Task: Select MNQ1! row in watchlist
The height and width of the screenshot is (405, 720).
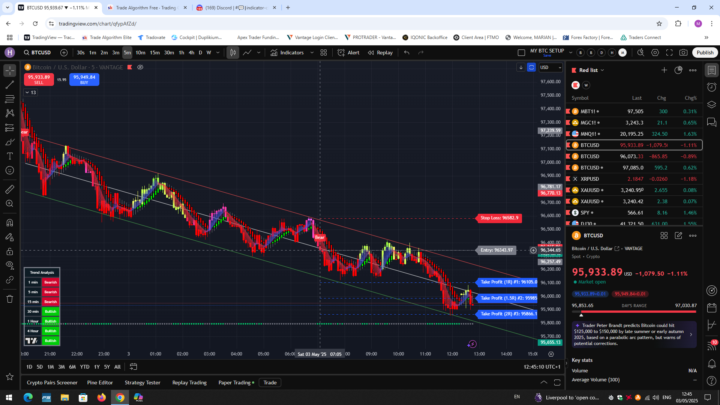Action: click(634, 134)
